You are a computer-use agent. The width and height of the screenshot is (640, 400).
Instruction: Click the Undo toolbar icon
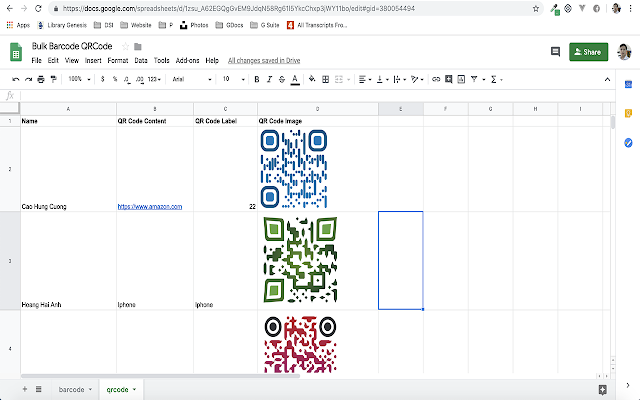(16, 79)
